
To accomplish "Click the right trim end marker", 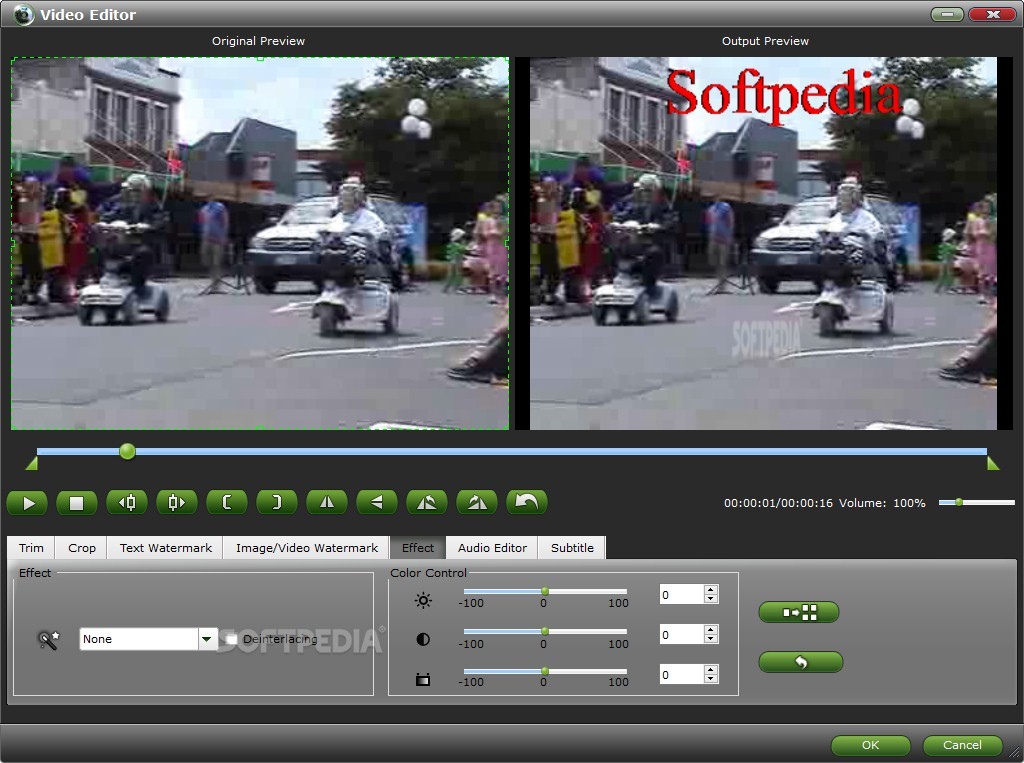I will (x=993, y=463).
